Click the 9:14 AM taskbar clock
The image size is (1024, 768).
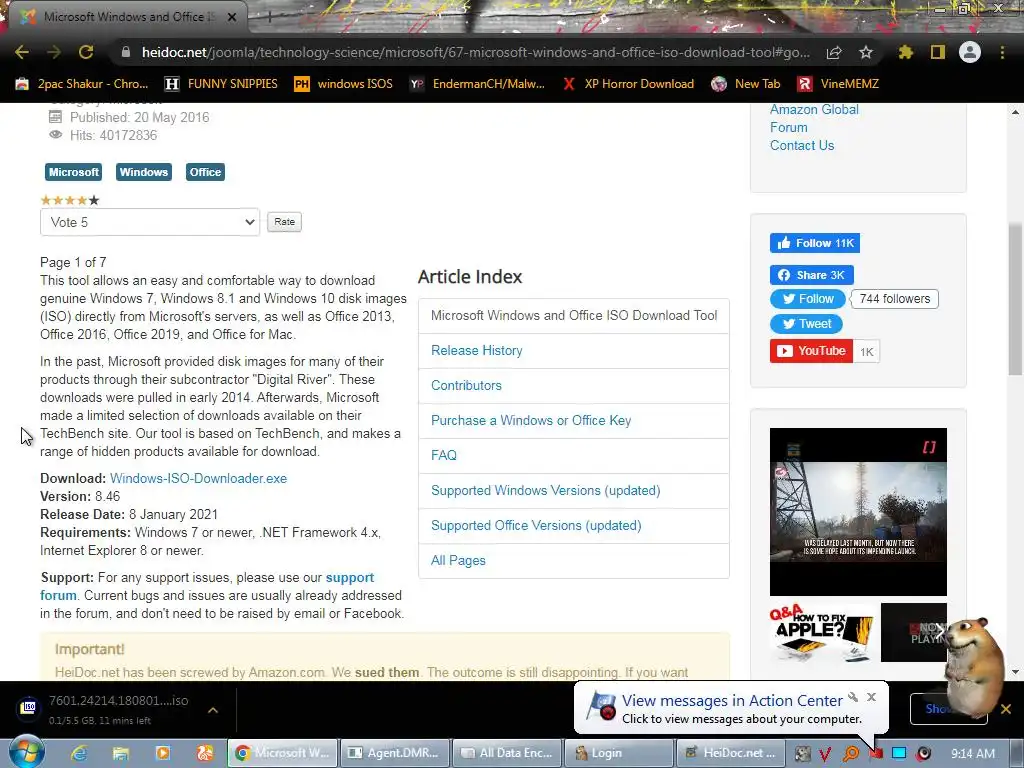(973, 754)
